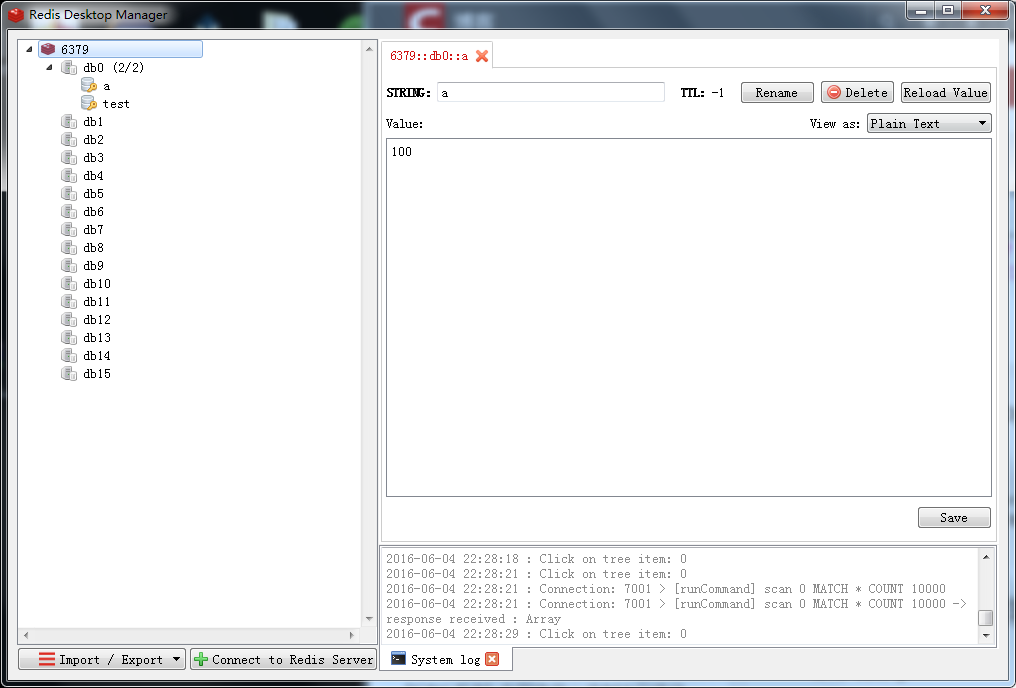Click the 22:28:18 Click on tree item log line
The width and height of the screenshot is (1016, 688).
pyautogui.click(x=537, y=558)
